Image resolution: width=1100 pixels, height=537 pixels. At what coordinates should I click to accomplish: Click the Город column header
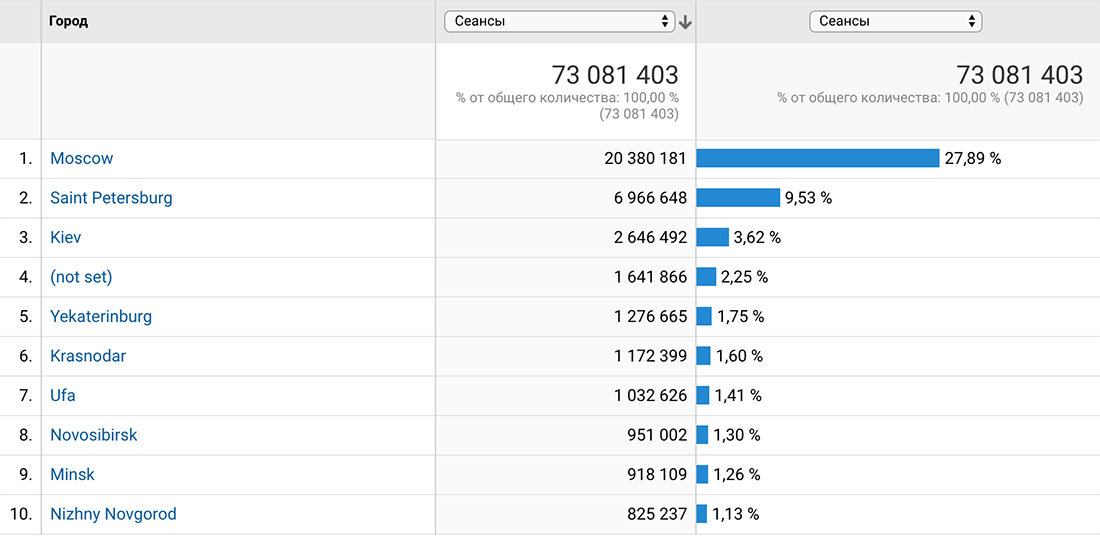click(x=68, y=22)
